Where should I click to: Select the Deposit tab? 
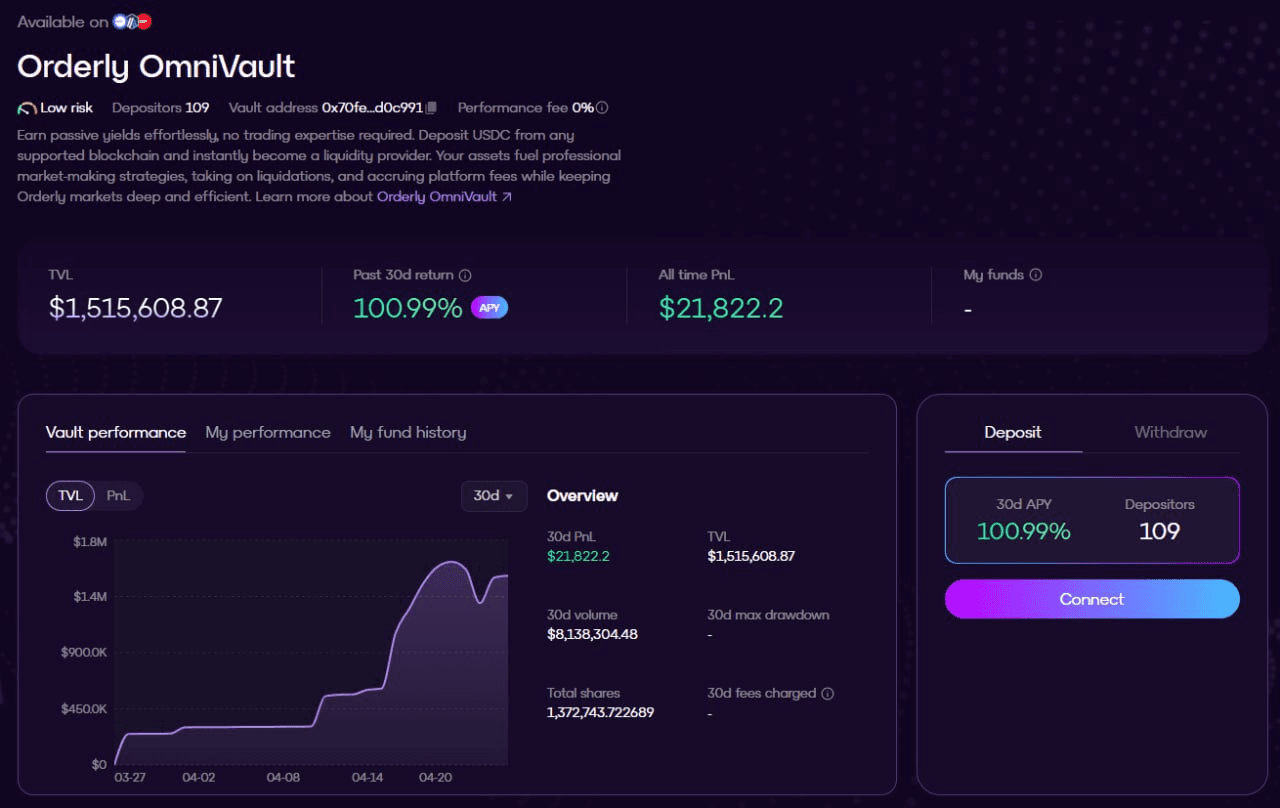click(x=1013, y=433)
